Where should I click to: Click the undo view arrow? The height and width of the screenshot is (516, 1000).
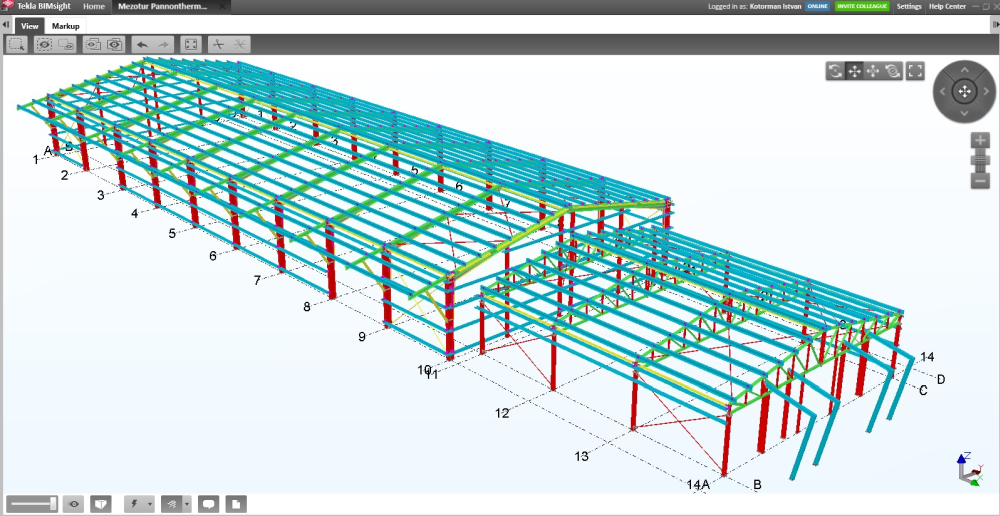tap(142, 44)
